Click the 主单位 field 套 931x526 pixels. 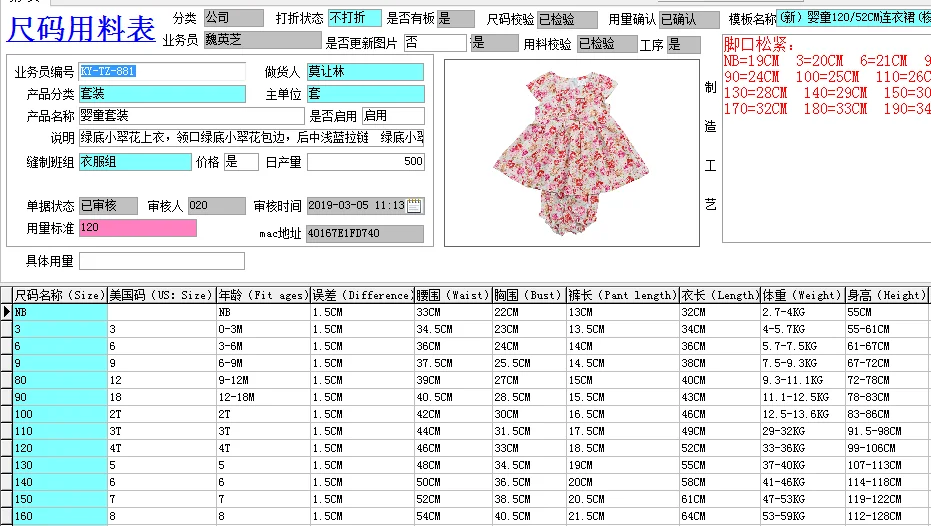click(x=366, y=94)
